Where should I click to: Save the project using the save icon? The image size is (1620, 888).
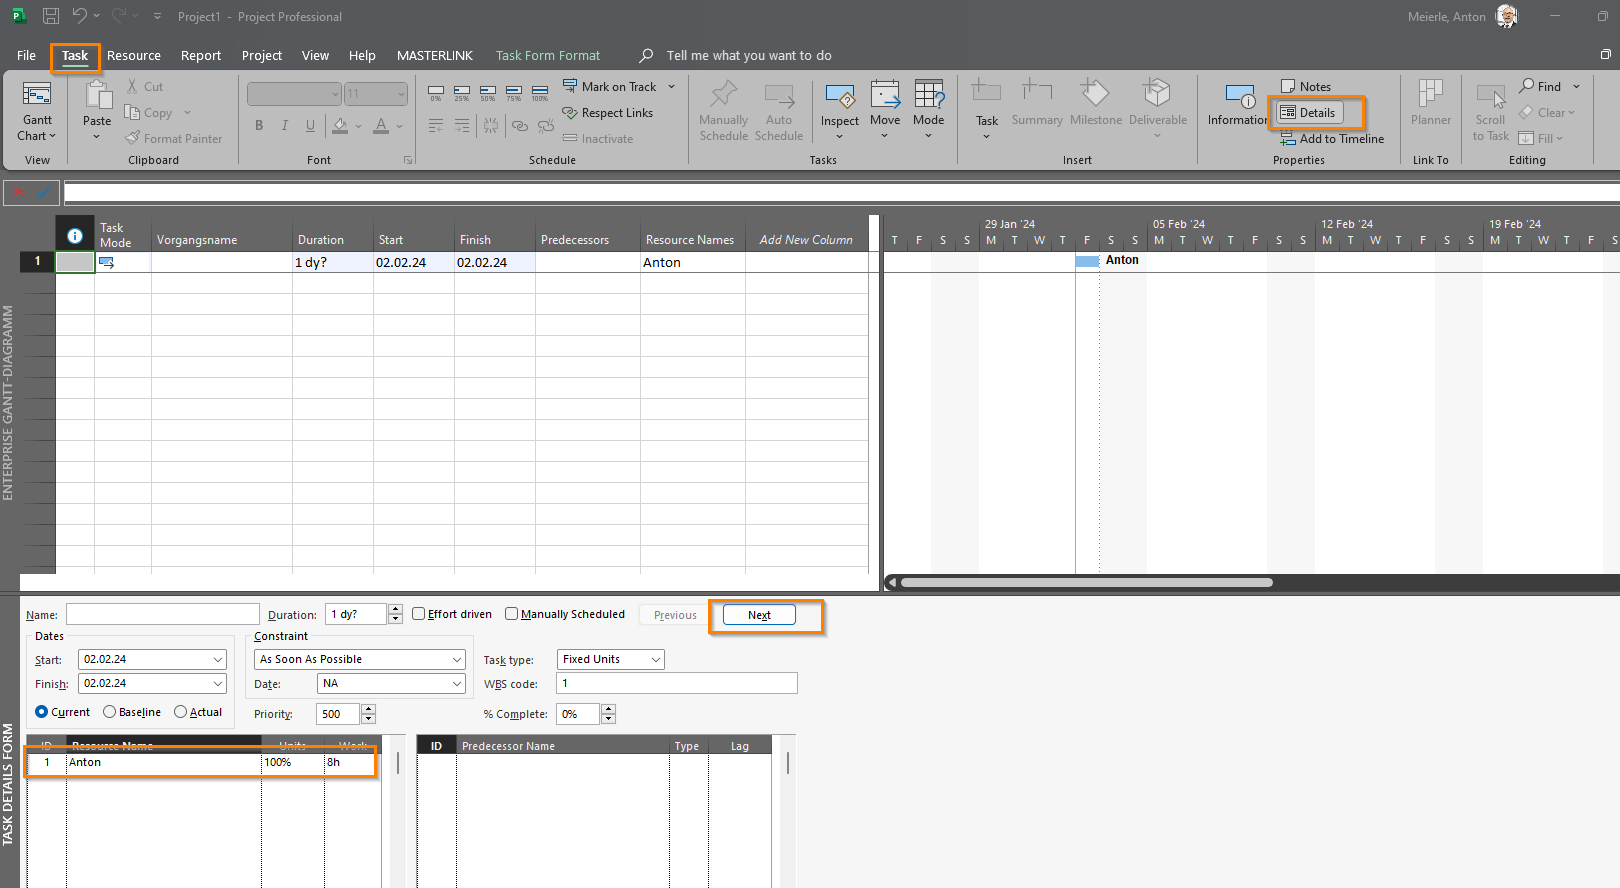(51, 16)
